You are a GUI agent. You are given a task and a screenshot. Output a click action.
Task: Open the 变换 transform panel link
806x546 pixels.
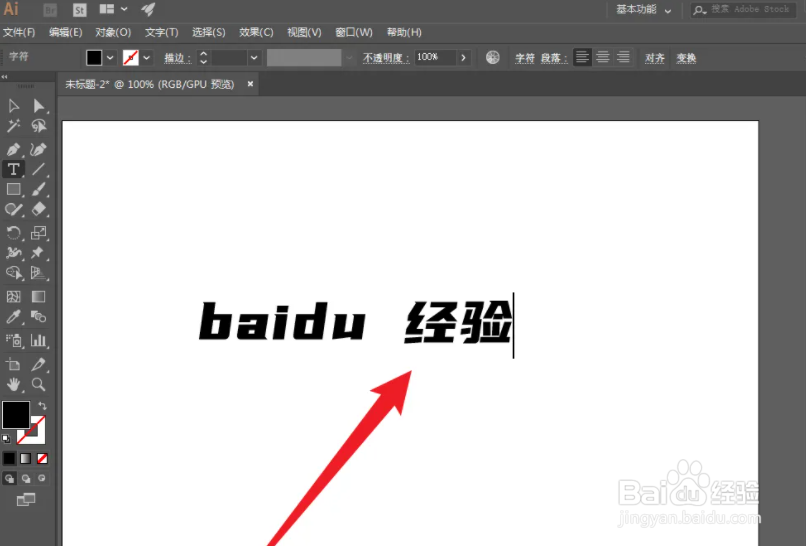(686, 58)
